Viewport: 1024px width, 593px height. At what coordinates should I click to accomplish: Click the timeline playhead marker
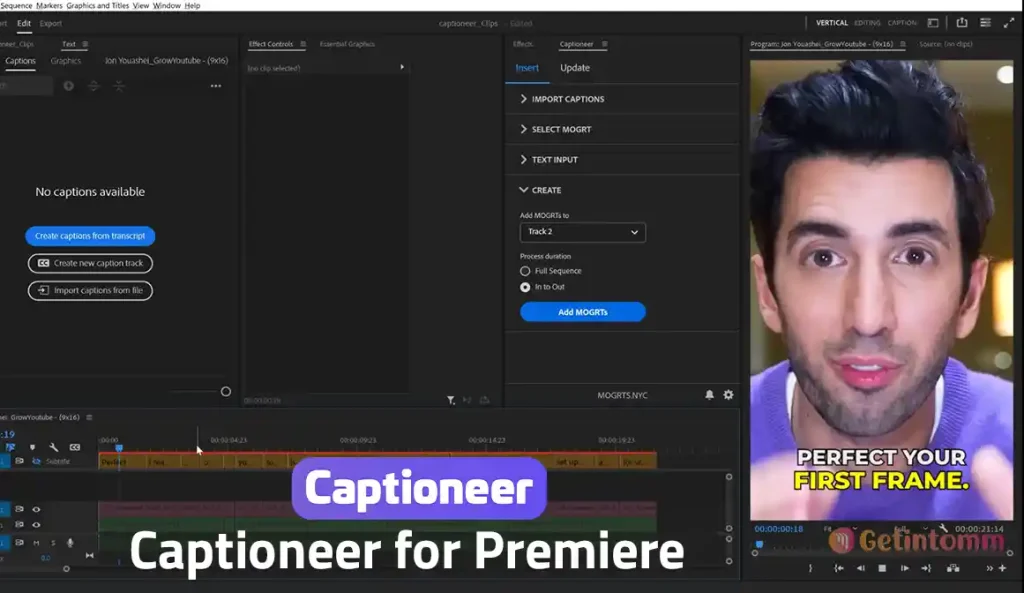[119, 447]
